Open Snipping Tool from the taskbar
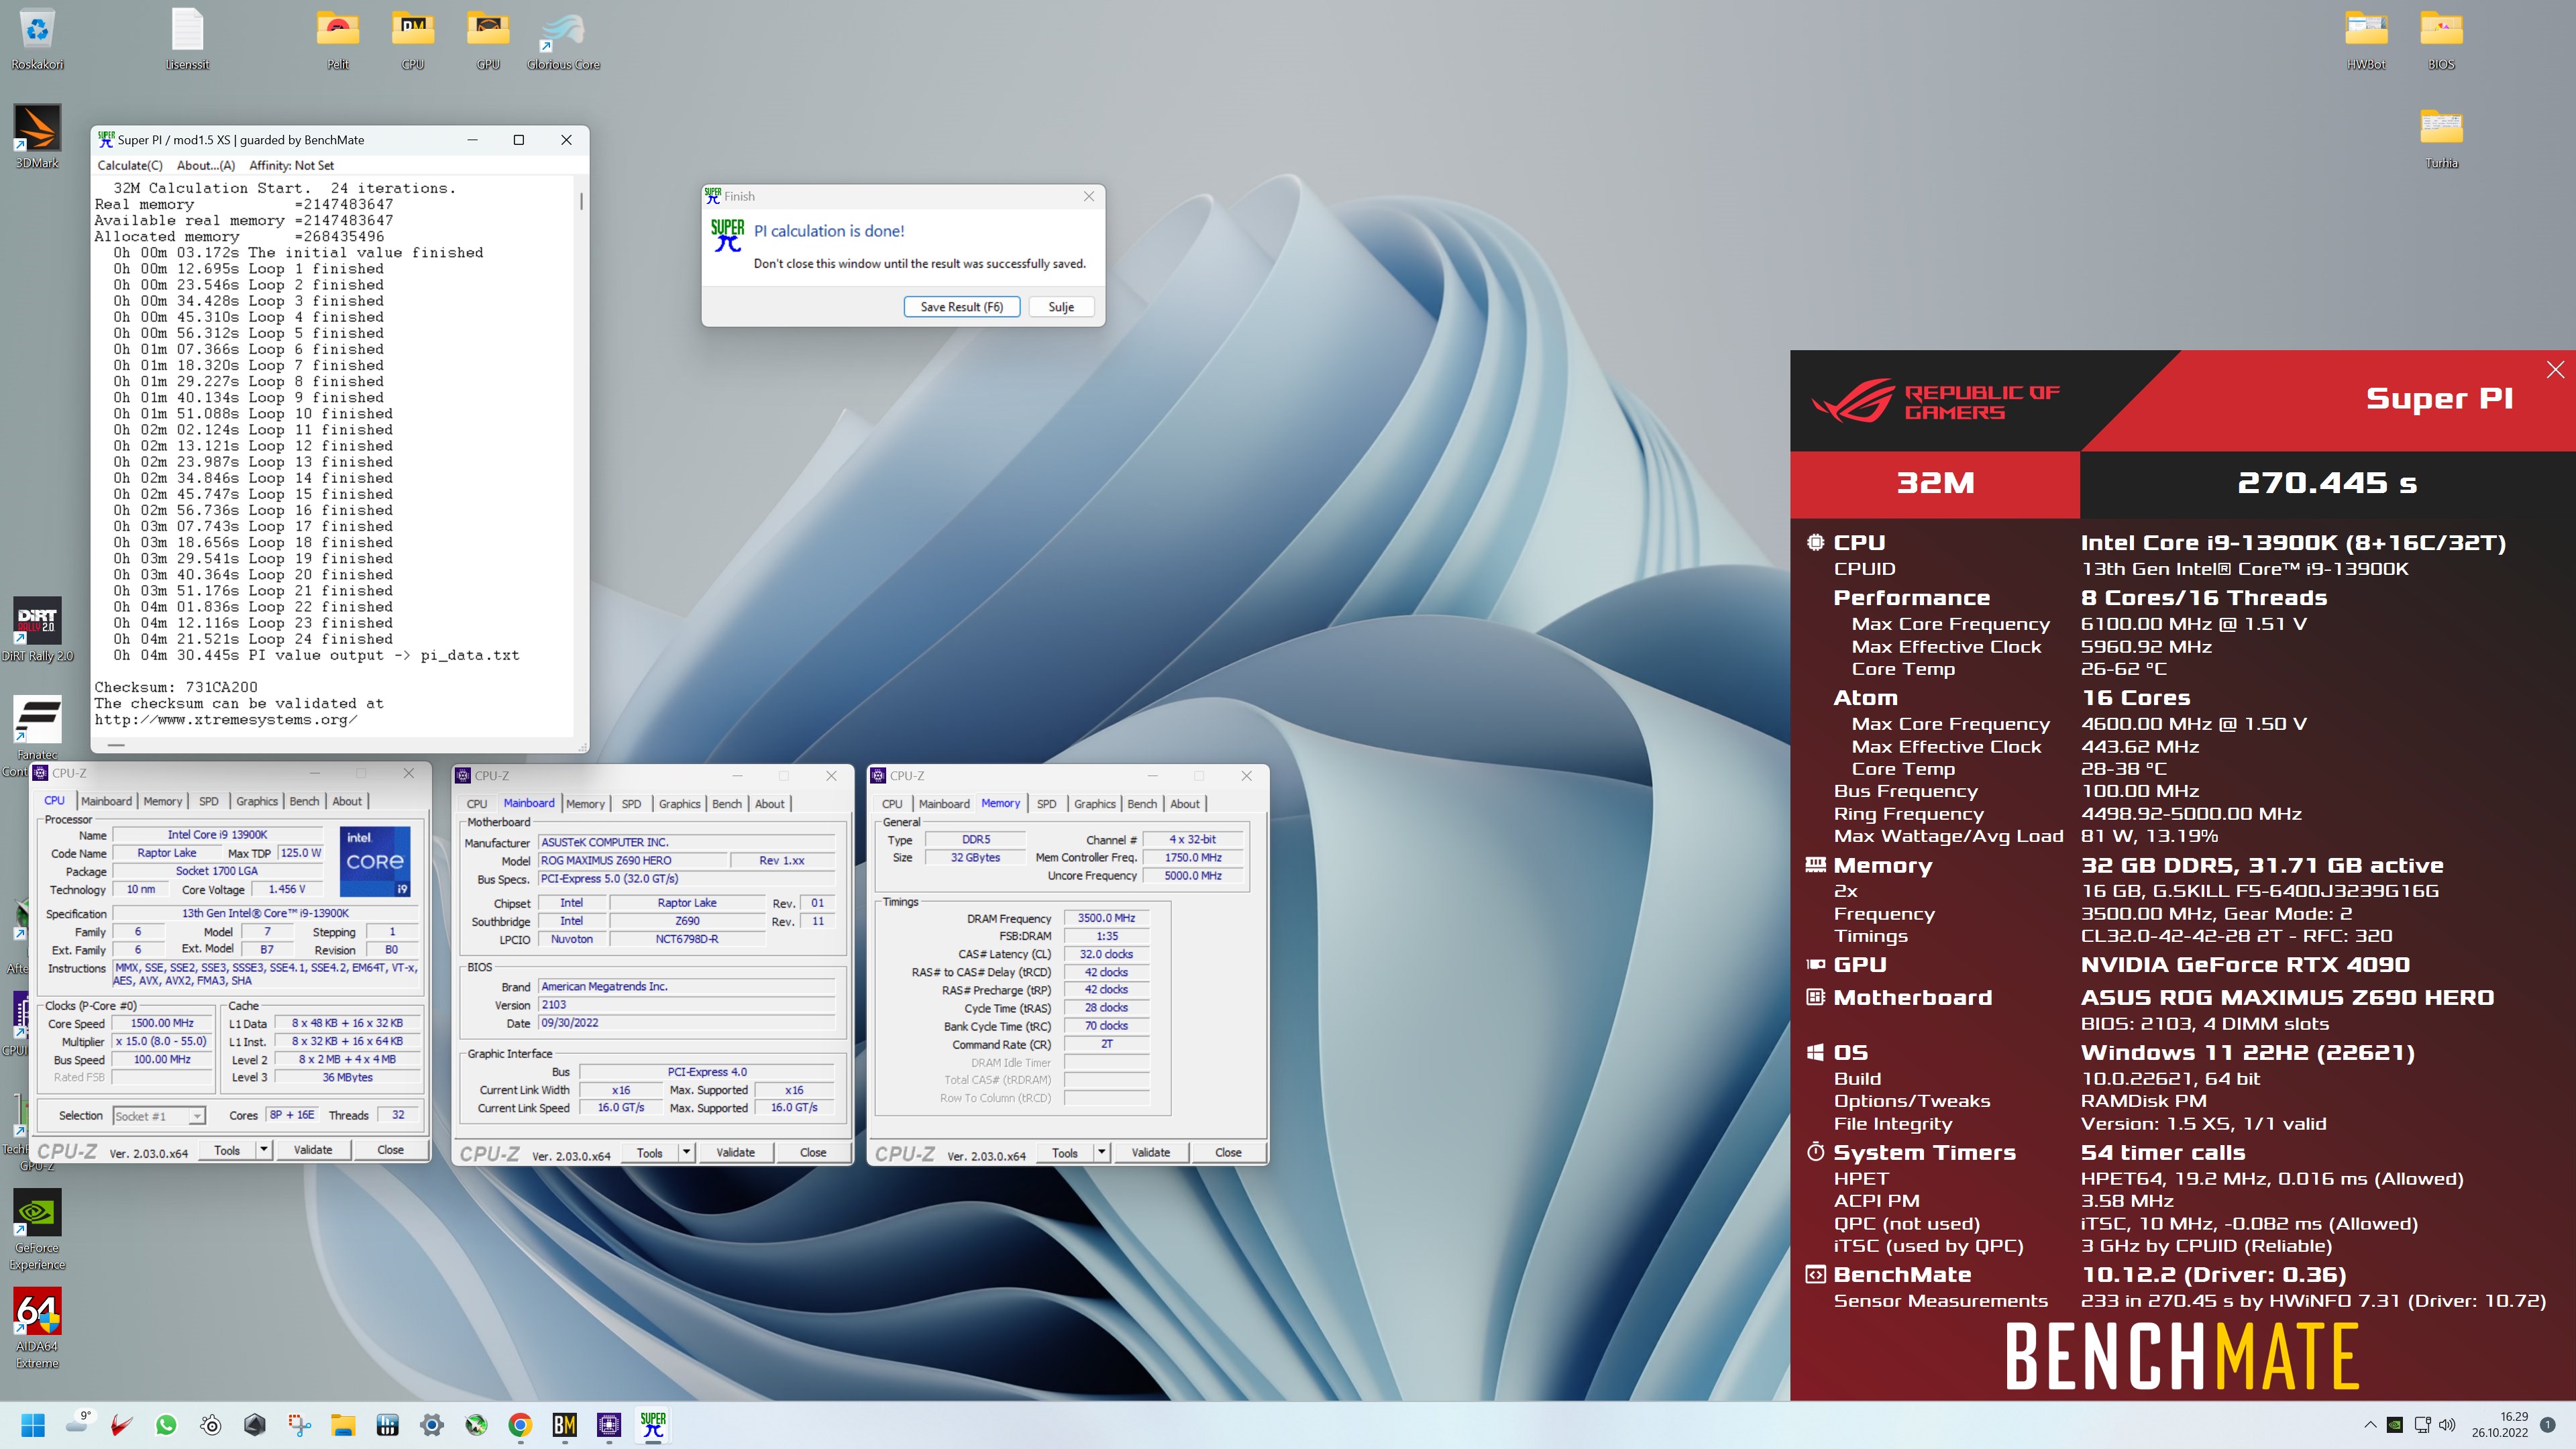This screenshot has width=2576, height=1449. pyautogui.click(x=299, y=1425)
